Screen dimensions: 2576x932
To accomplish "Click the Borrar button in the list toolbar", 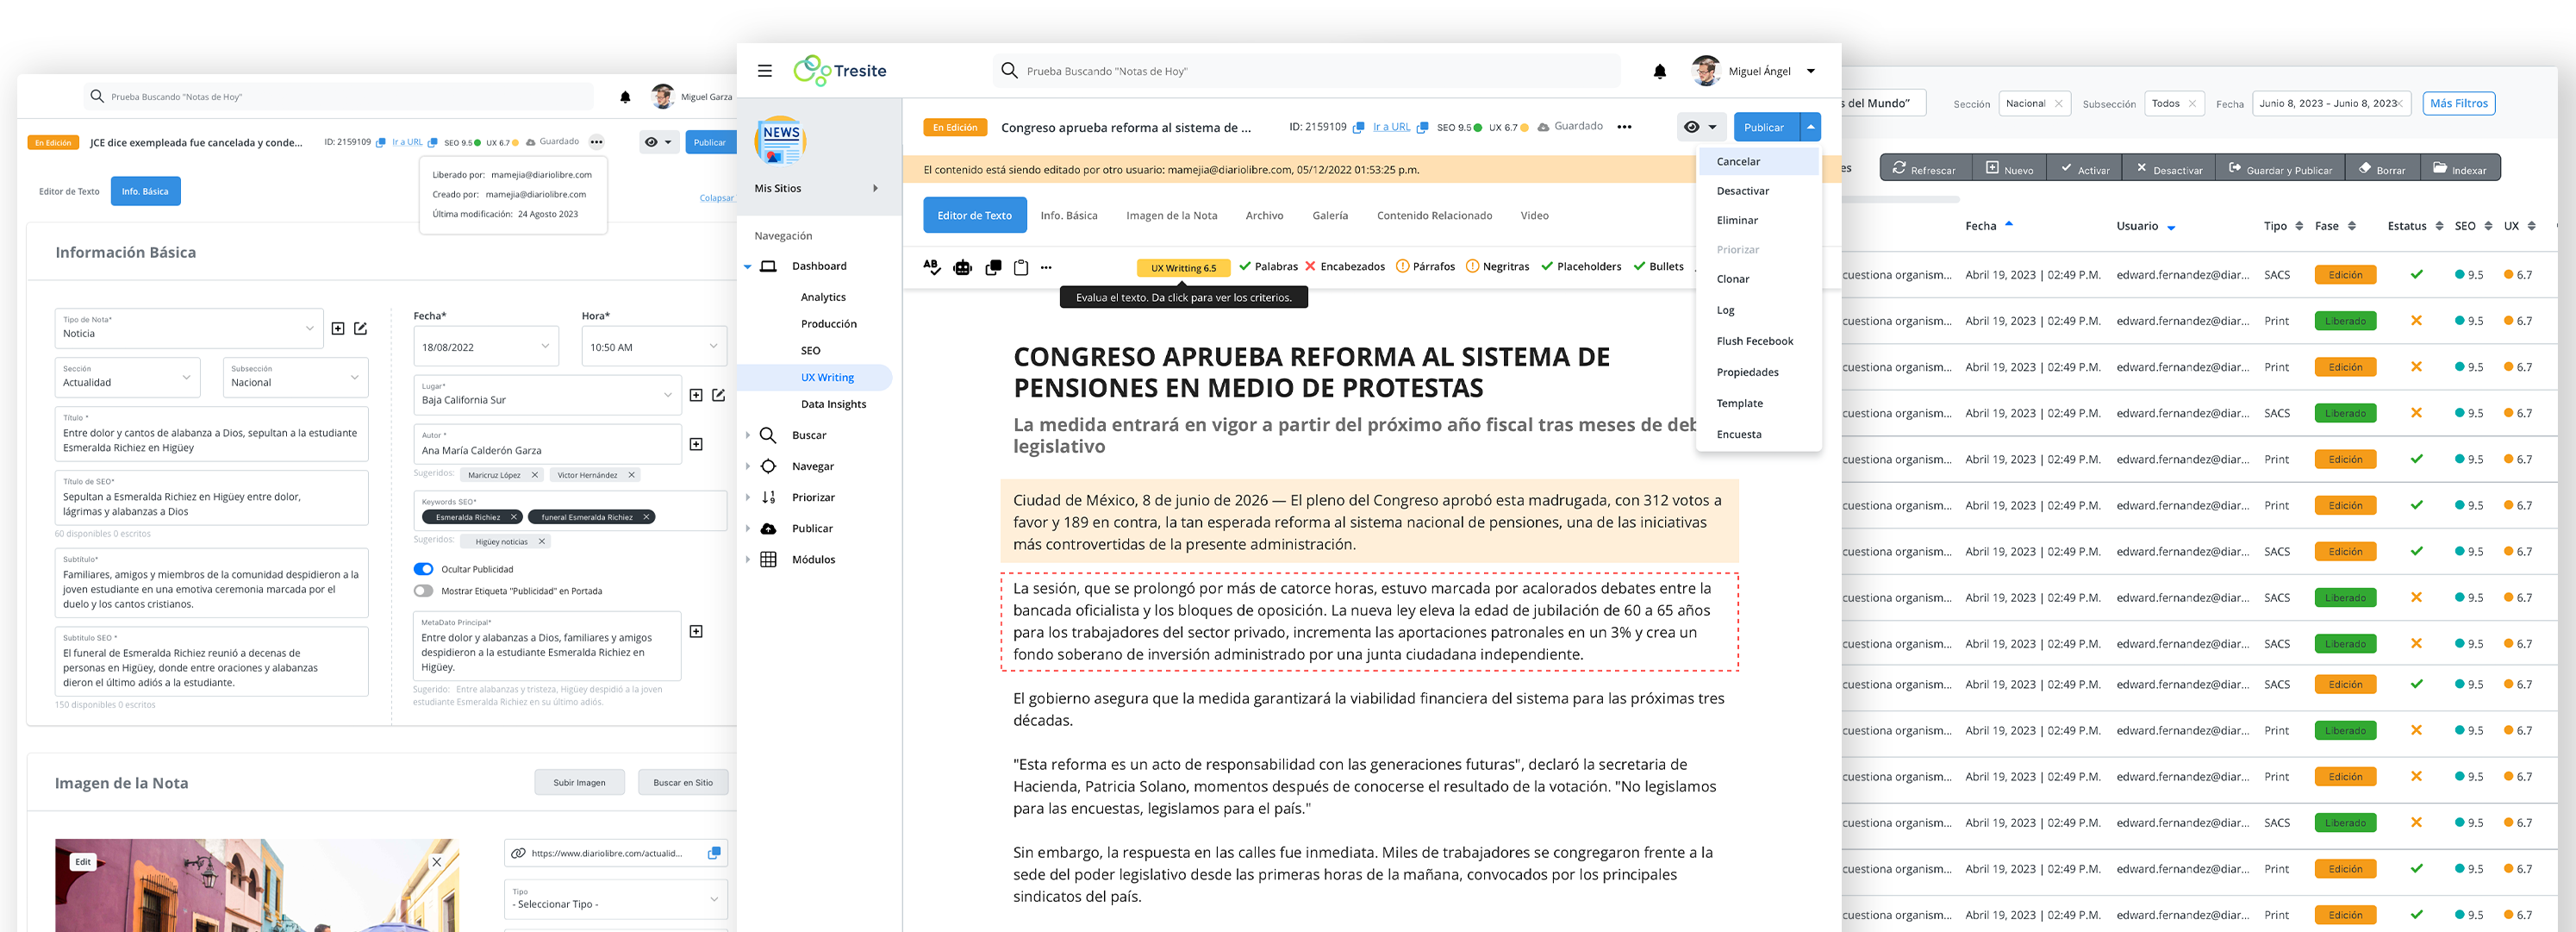I will click(x=2382, y=169).
